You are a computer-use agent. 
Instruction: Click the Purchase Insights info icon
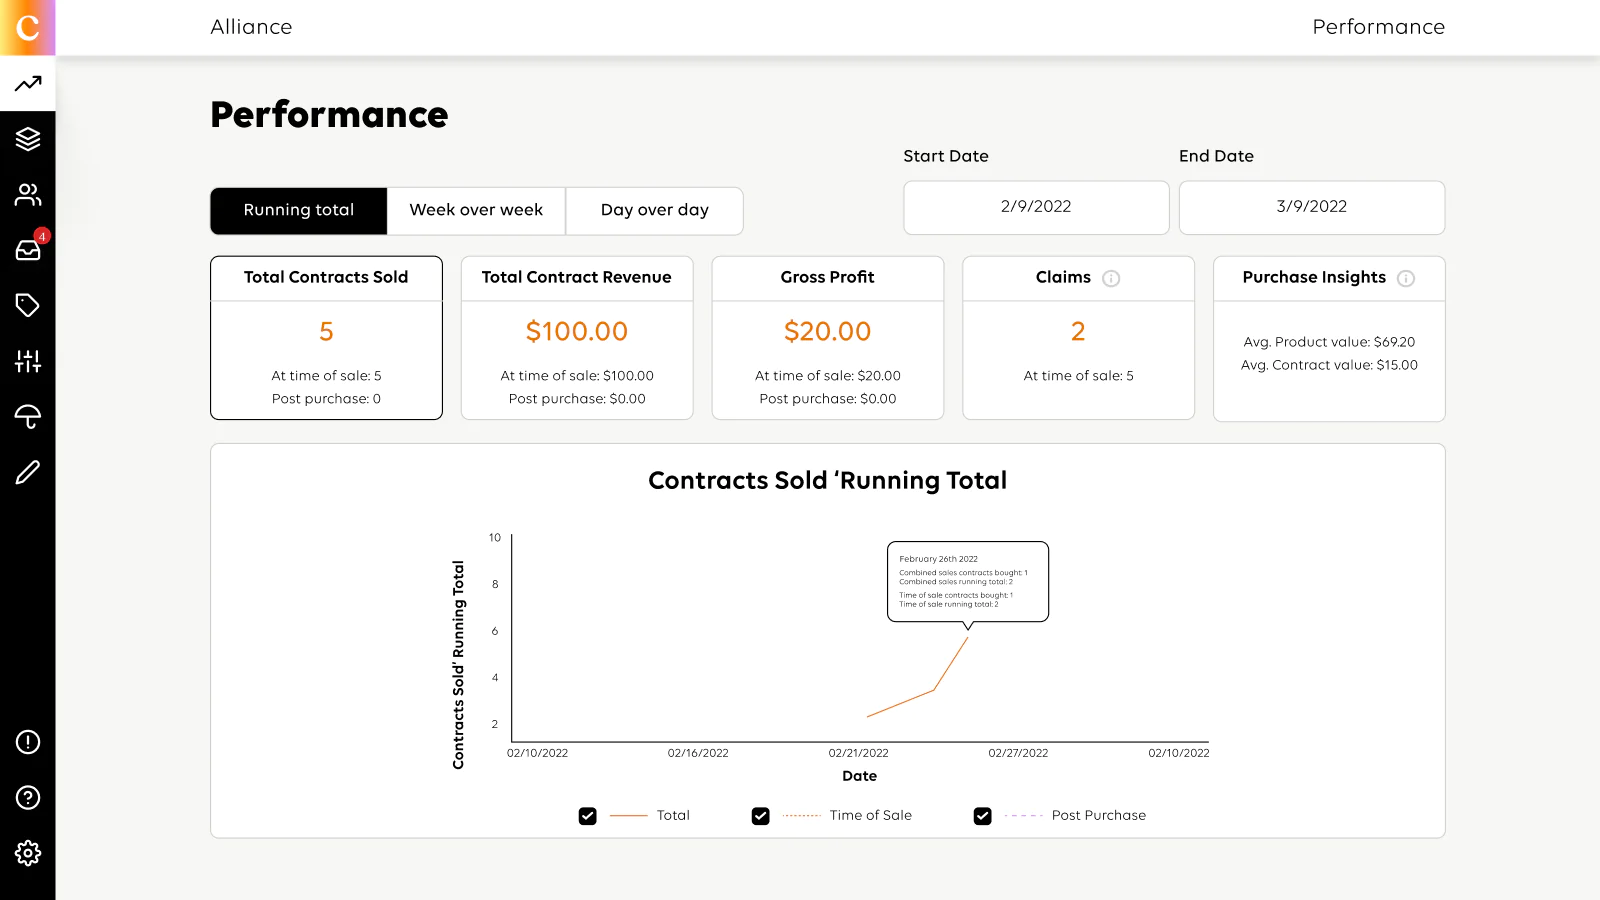tap(1406, 279)
